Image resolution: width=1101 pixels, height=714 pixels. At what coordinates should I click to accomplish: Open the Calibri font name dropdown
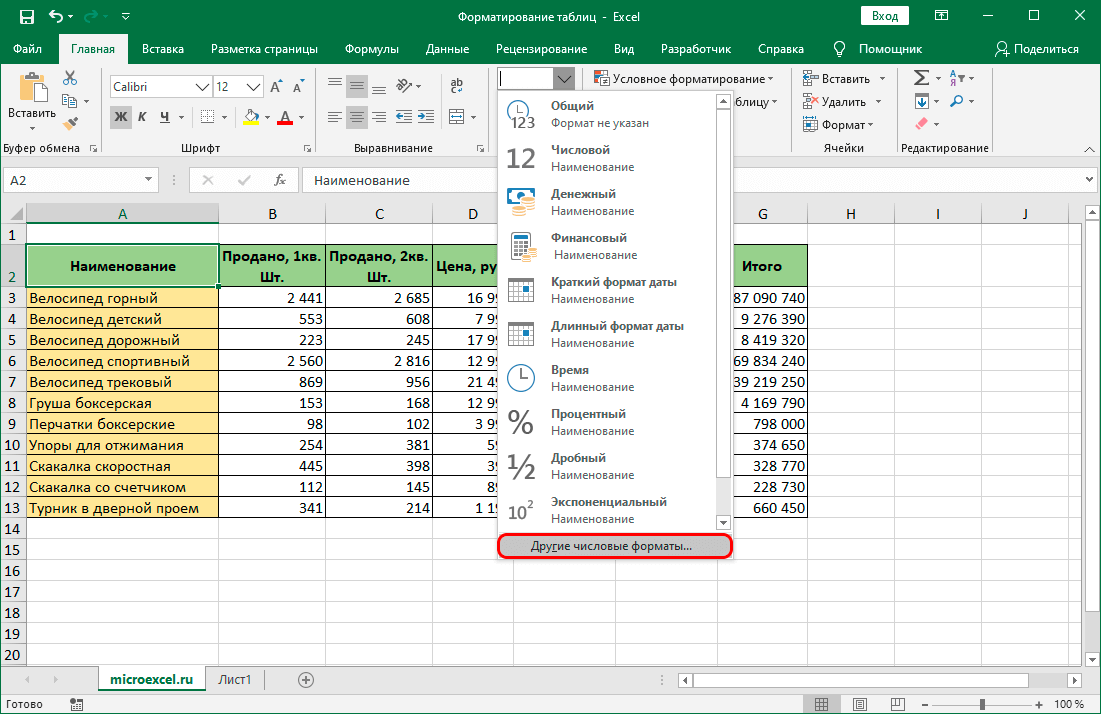tap(202, 86)
